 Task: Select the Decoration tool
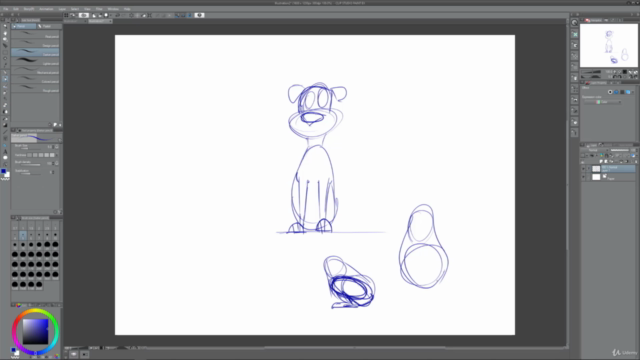coord(5,98)
